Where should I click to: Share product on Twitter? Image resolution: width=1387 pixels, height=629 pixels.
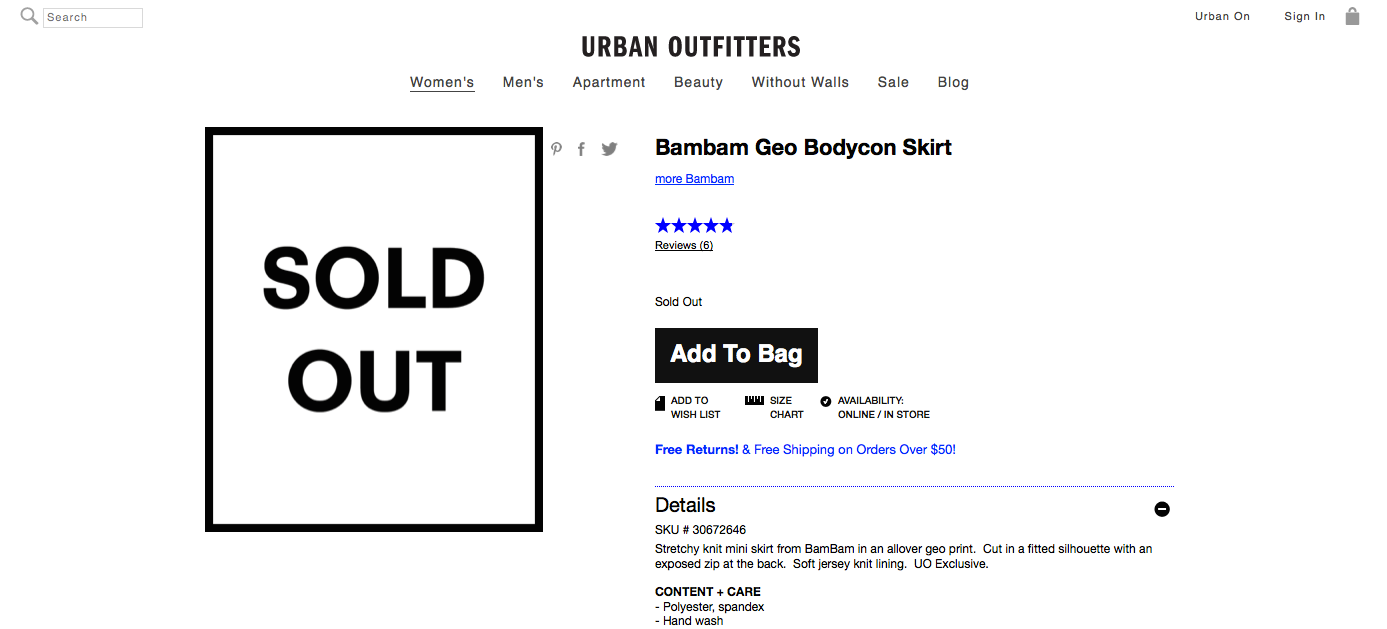pyautogui.click(x=609, y=149)
